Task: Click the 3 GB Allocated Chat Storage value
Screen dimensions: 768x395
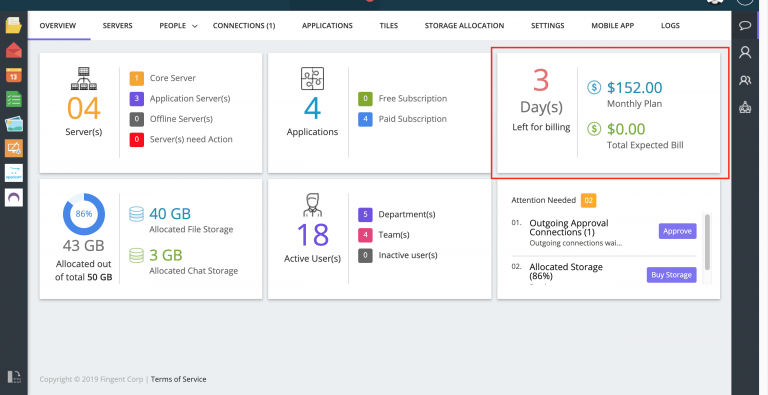Action: click(166, 255)
